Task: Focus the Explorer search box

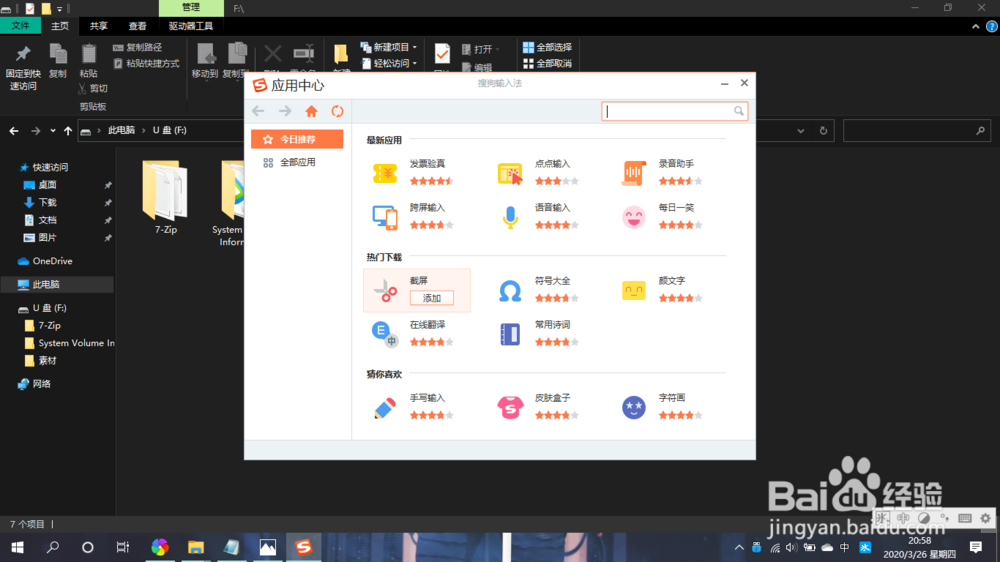Action: click(x=917, y=131)
